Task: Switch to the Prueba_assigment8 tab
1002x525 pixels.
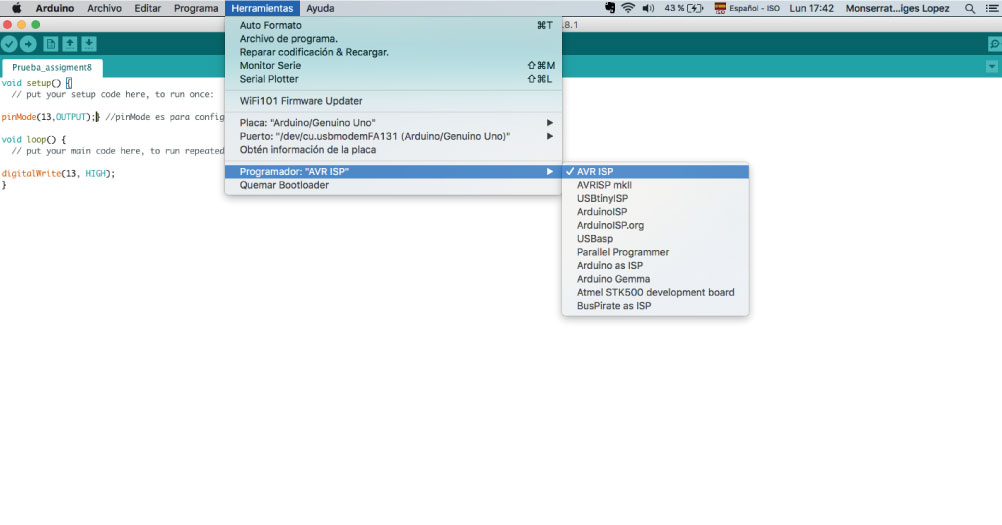Action: point(52,67)
